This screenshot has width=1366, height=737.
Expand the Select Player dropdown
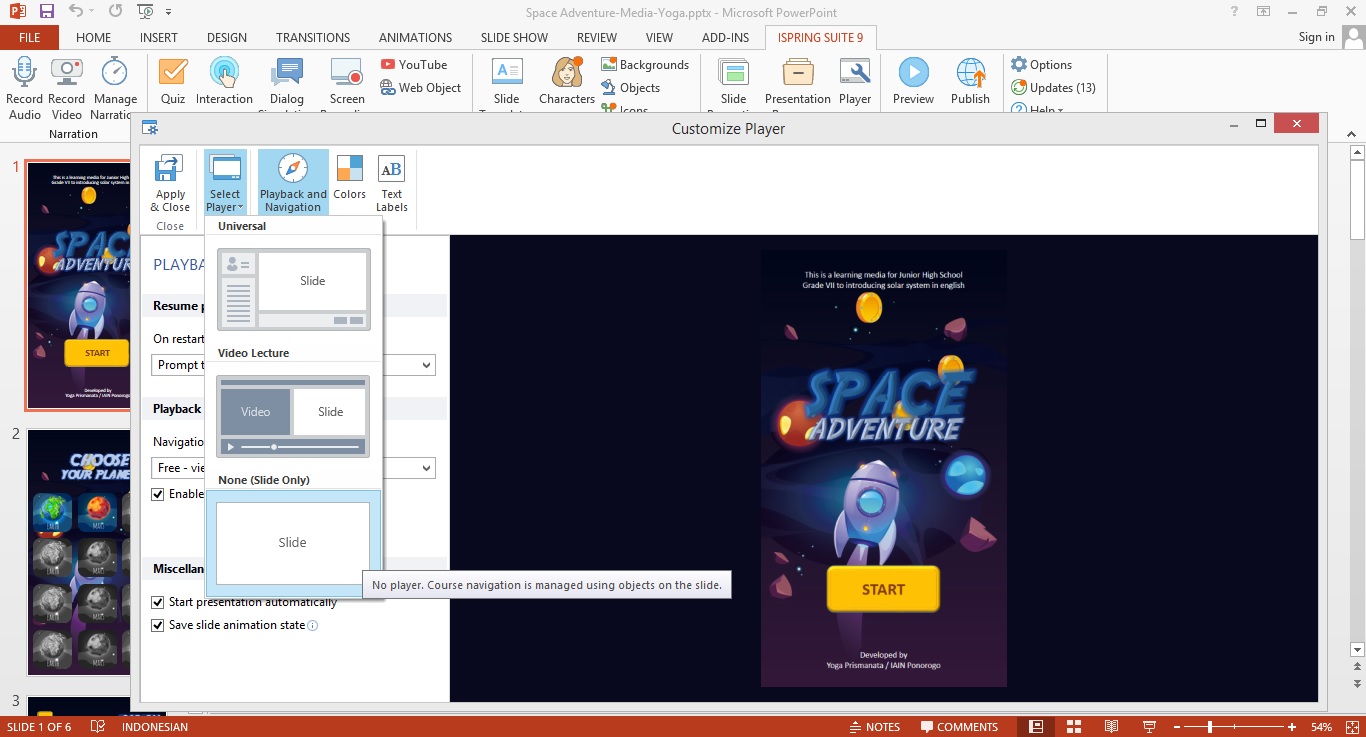[224, 182]
